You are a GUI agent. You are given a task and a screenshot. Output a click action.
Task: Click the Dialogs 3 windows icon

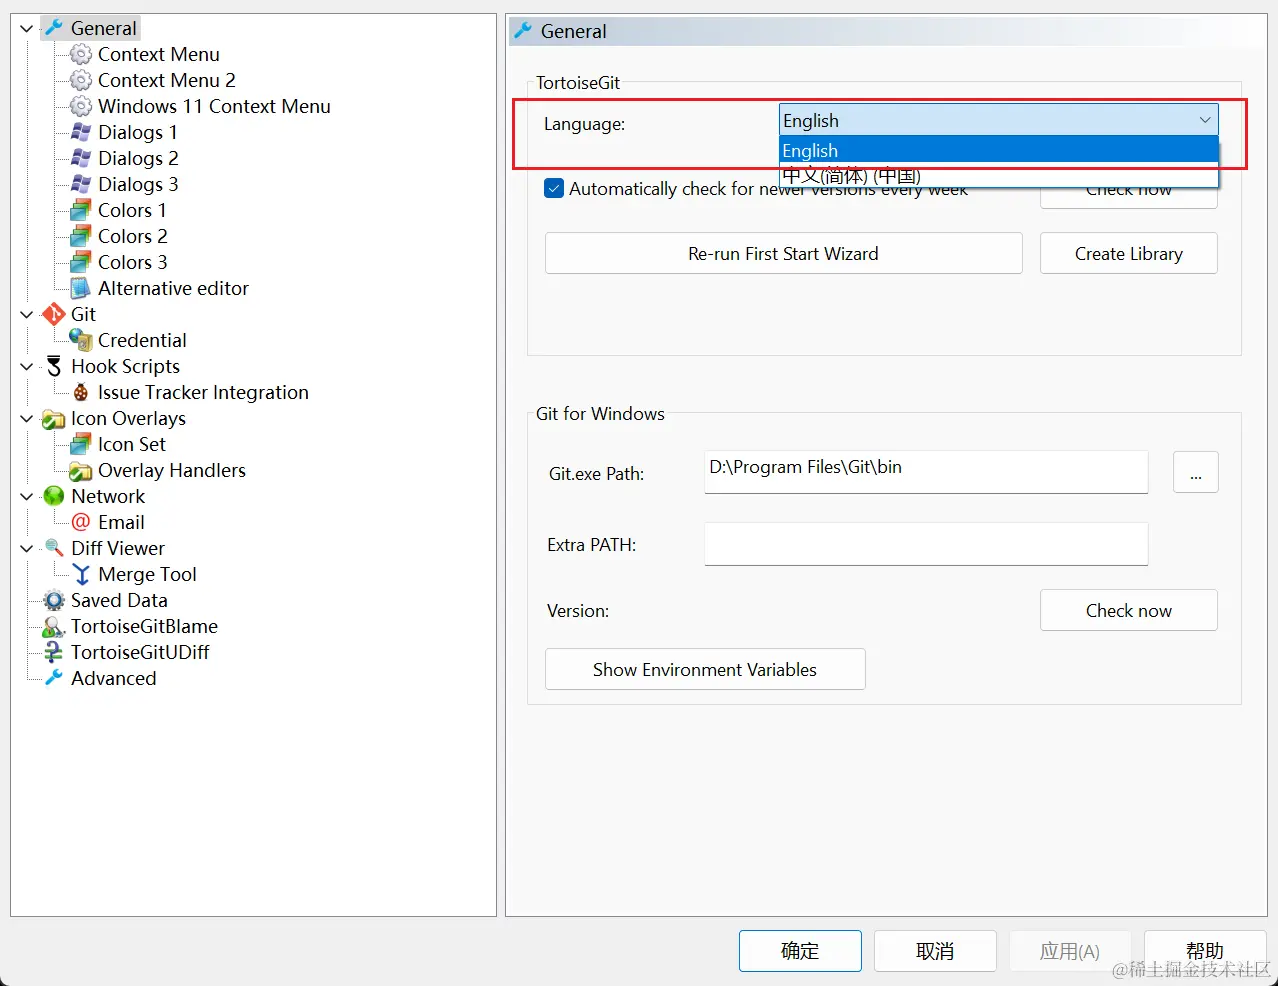(x=81, y=184)
